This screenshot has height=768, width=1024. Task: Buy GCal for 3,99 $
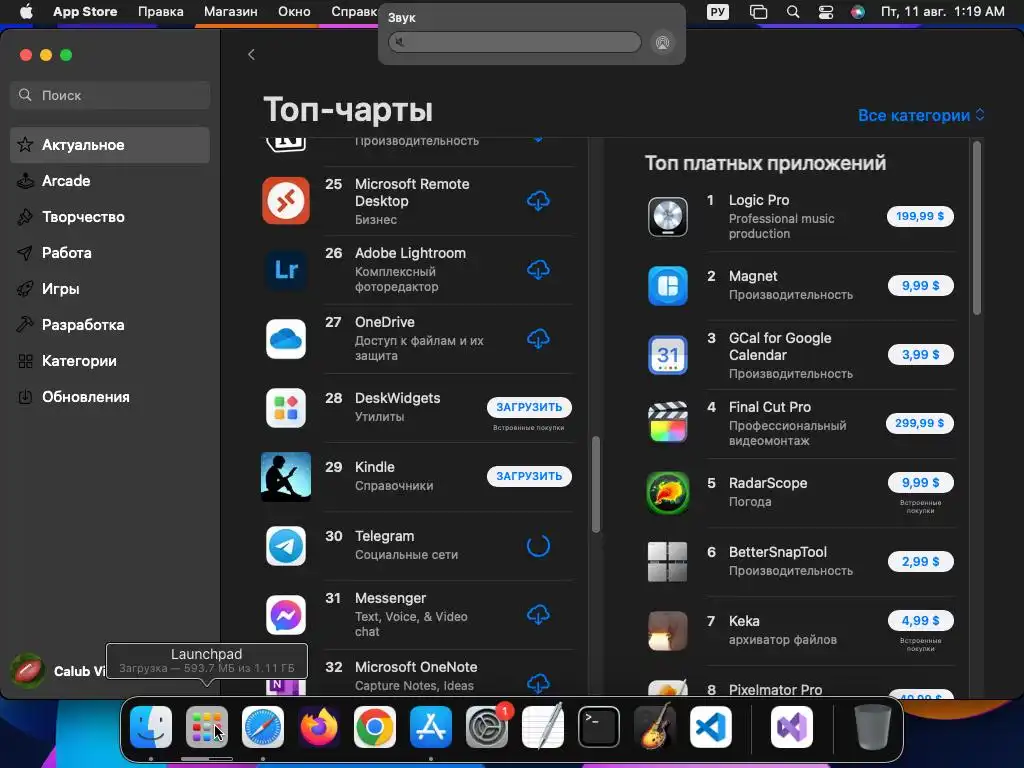coord(920,355)
